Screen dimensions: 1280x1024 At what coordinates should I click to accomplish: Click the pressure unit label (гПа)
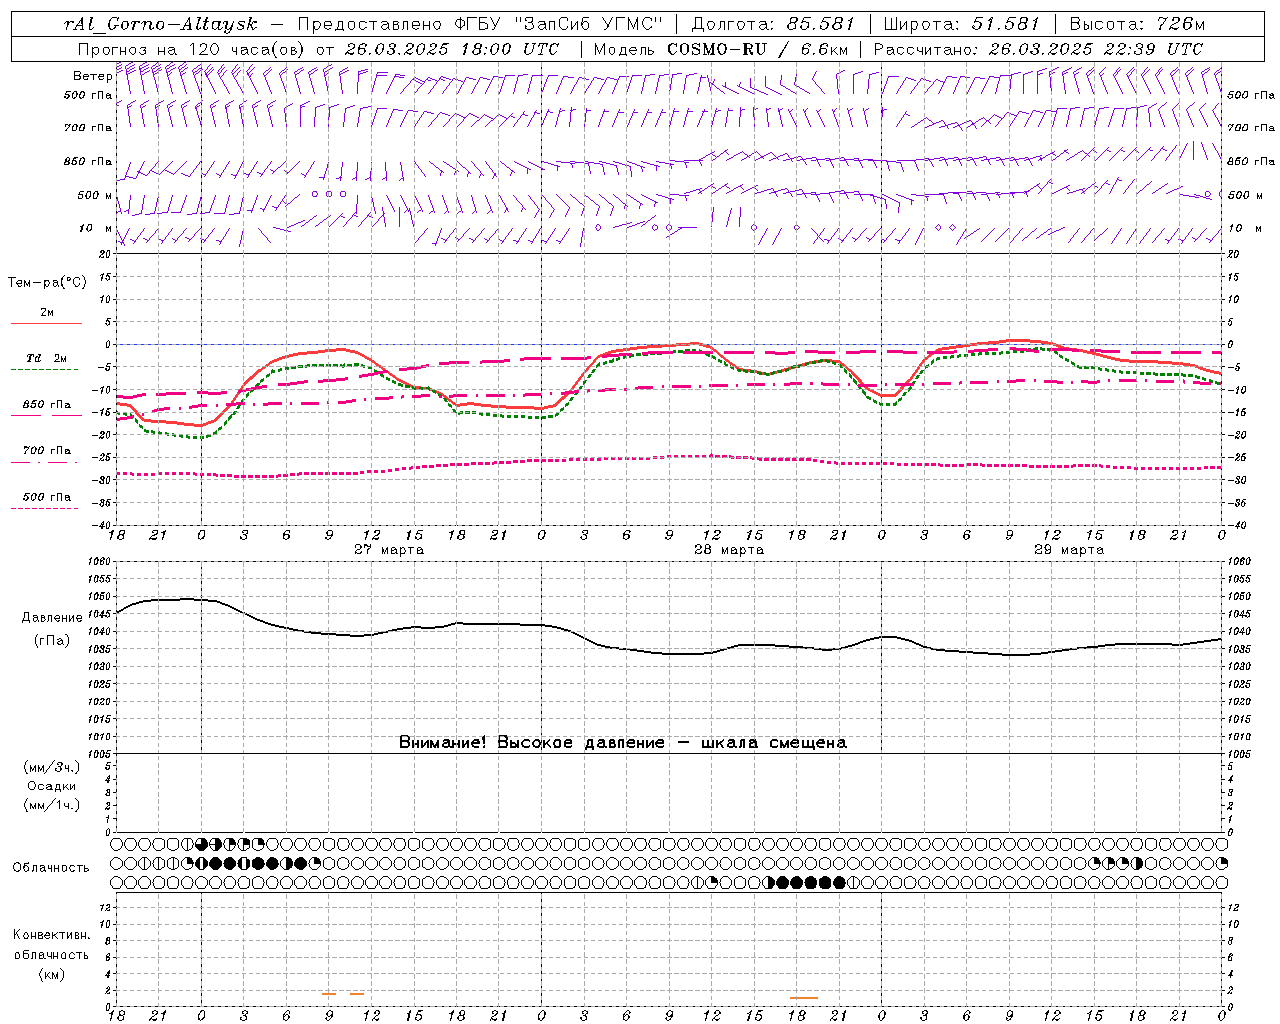point(52,641)
